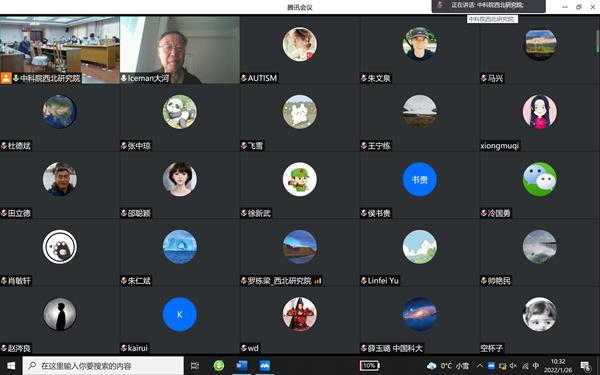This screenshot has height=375, width=600.
Task: Open Tencent Meeting from the taskbar
Action: tap(264, 366)
